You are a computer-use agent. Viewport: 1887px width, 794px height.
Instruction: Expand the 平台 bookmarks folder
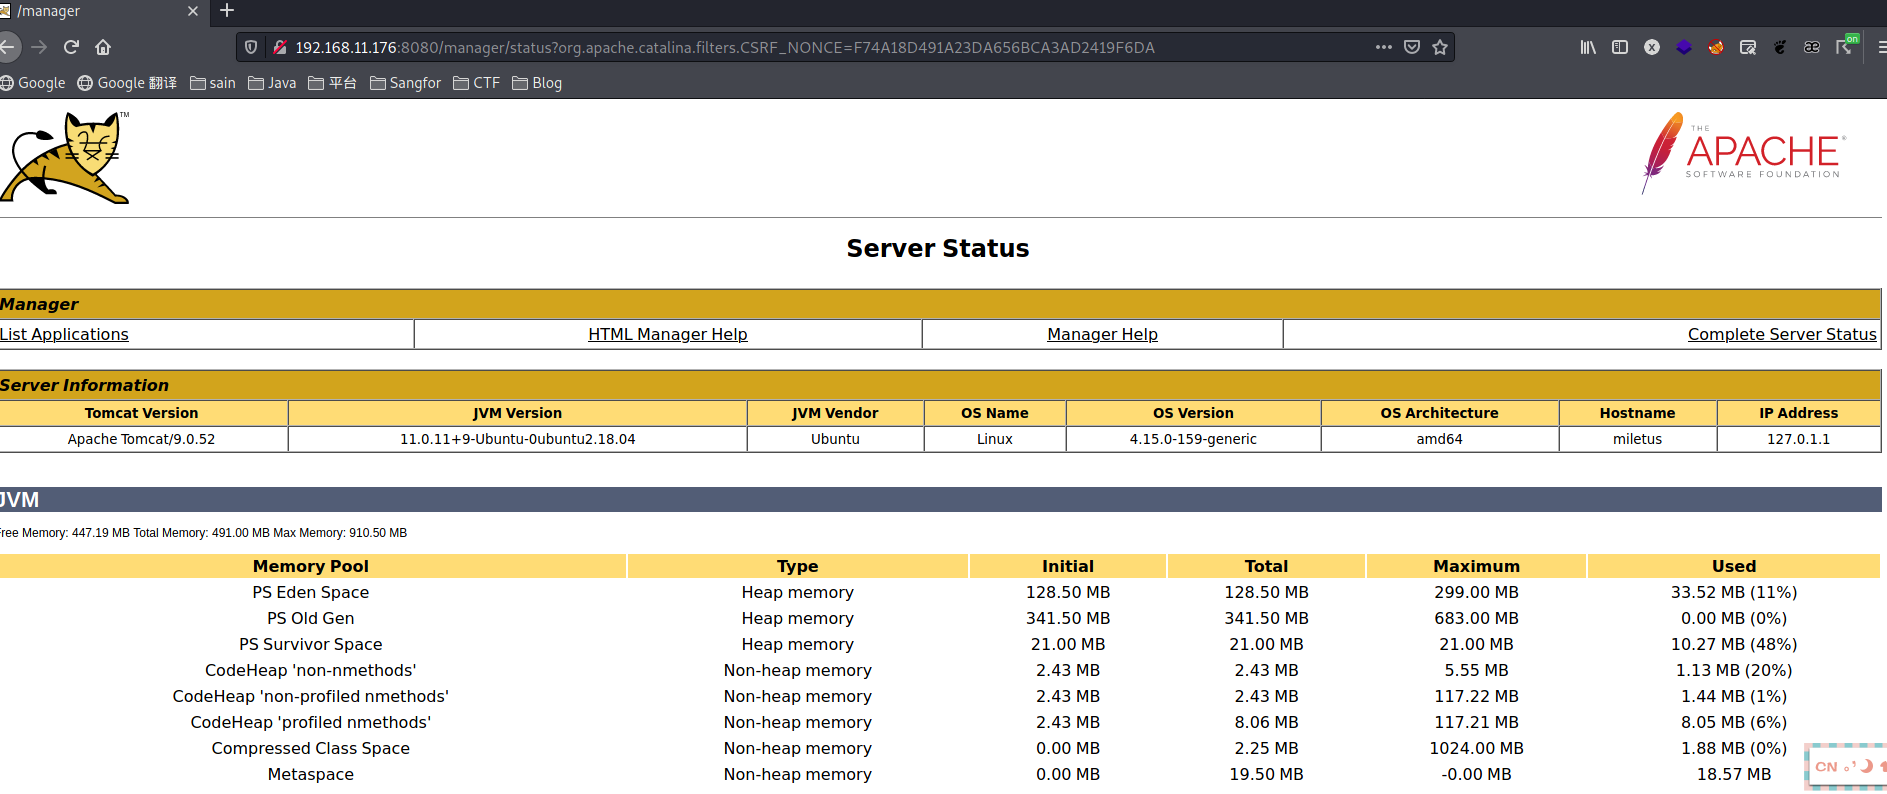point(333,83)
